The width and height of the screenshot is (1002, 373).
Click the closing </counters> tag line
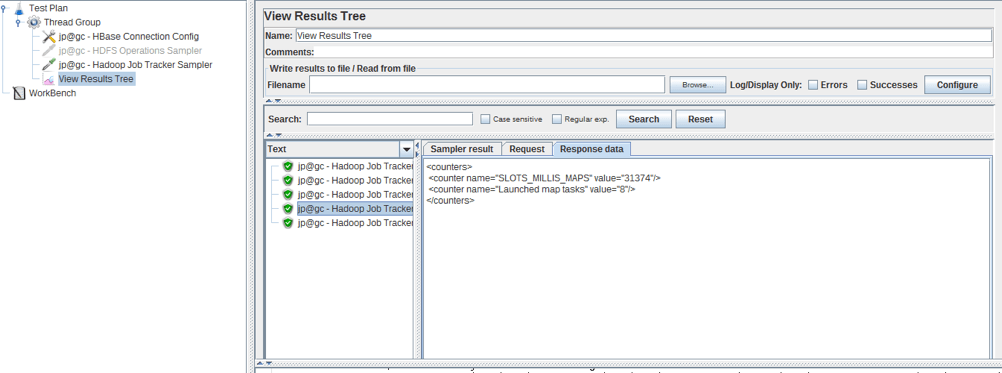point(451,200)
